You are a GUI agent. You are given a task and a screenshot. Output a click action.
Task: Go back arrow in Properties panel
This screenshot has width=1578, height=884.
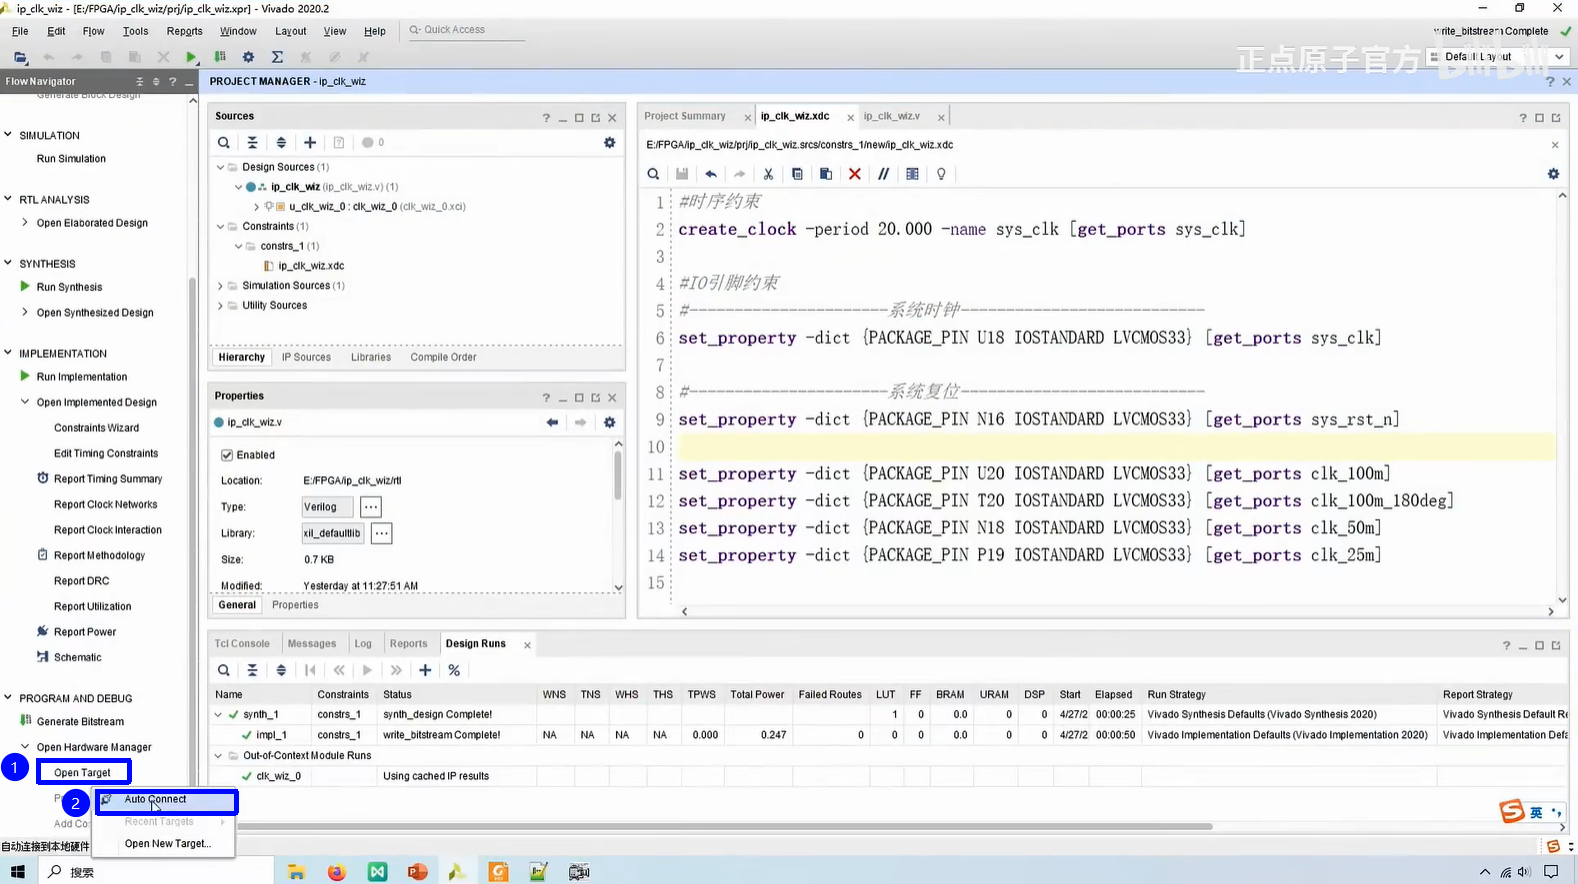point(552,422)
